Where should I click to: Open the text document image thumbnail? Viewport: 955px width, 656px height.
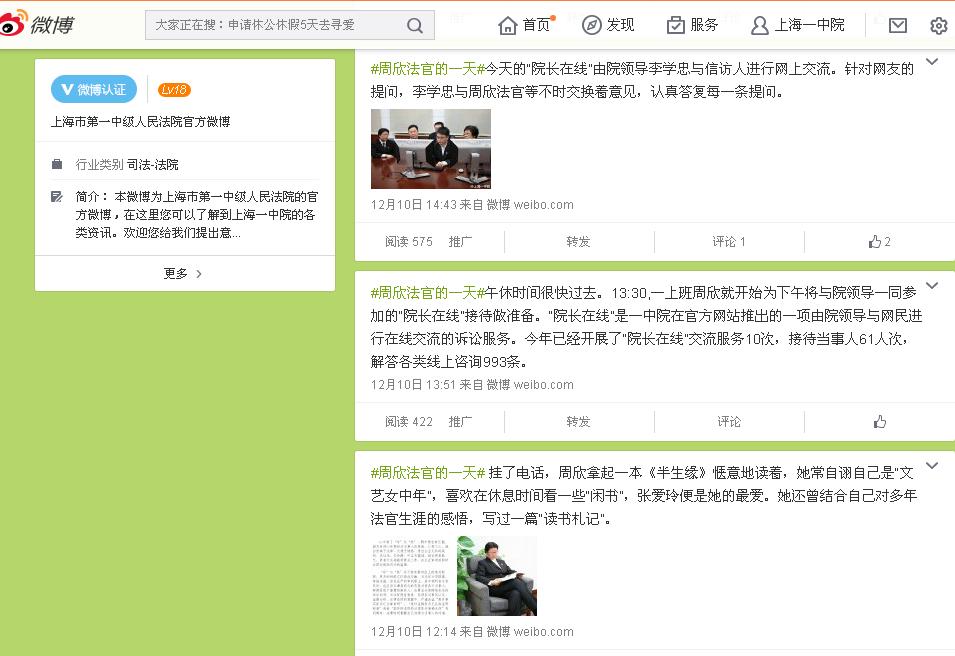click(x=411, y=576)
